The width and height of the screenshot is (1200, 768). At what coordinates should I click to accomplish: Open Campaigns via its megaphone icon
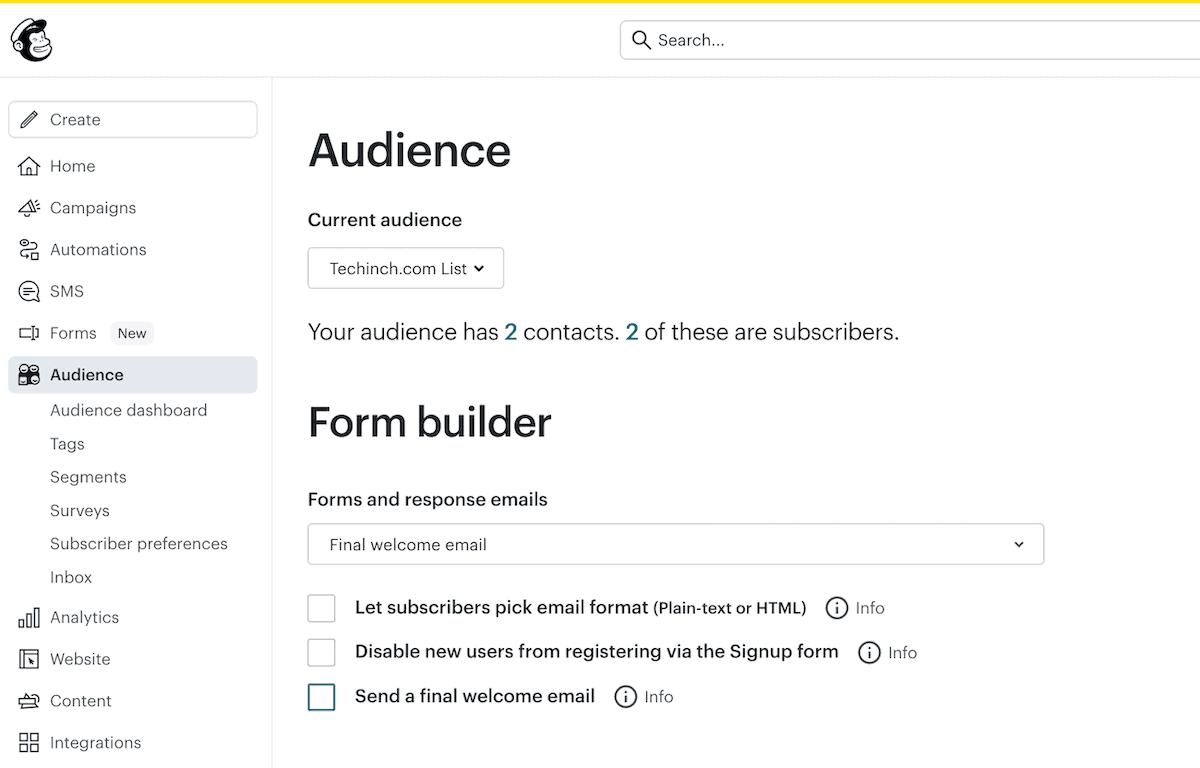pyautogui.click(x=27, y=207)
